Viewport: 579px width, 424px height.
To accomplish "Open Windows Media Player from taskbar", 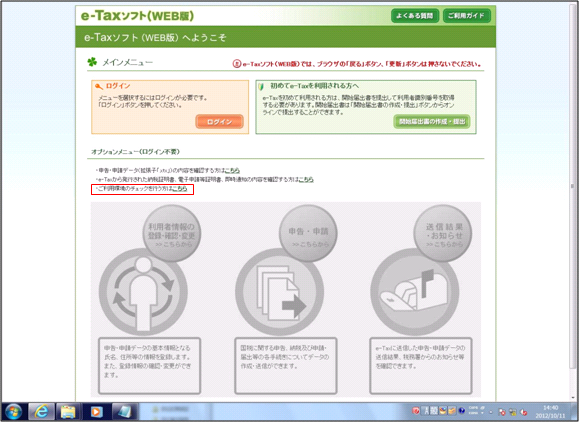I will pyautogui.click(x=96, y=412).
